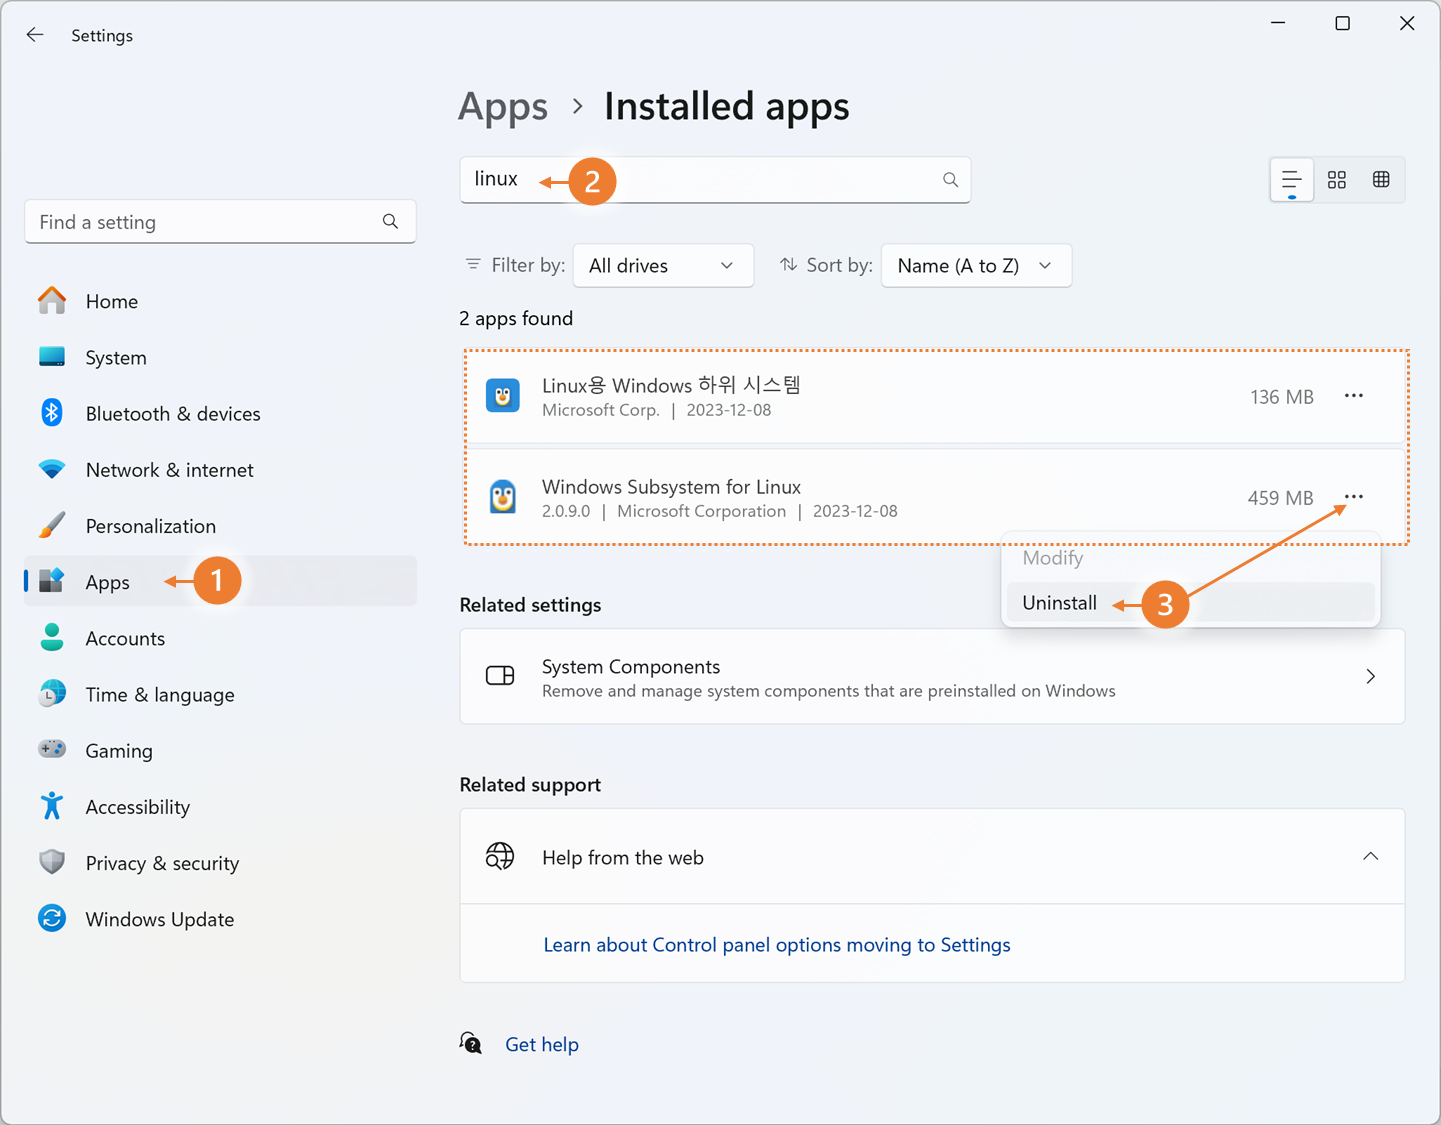Click the Bluetooth icon in the sidebar
Image resolution: width=1441 pixels, height=1125 pixels.
pos(52,413)
